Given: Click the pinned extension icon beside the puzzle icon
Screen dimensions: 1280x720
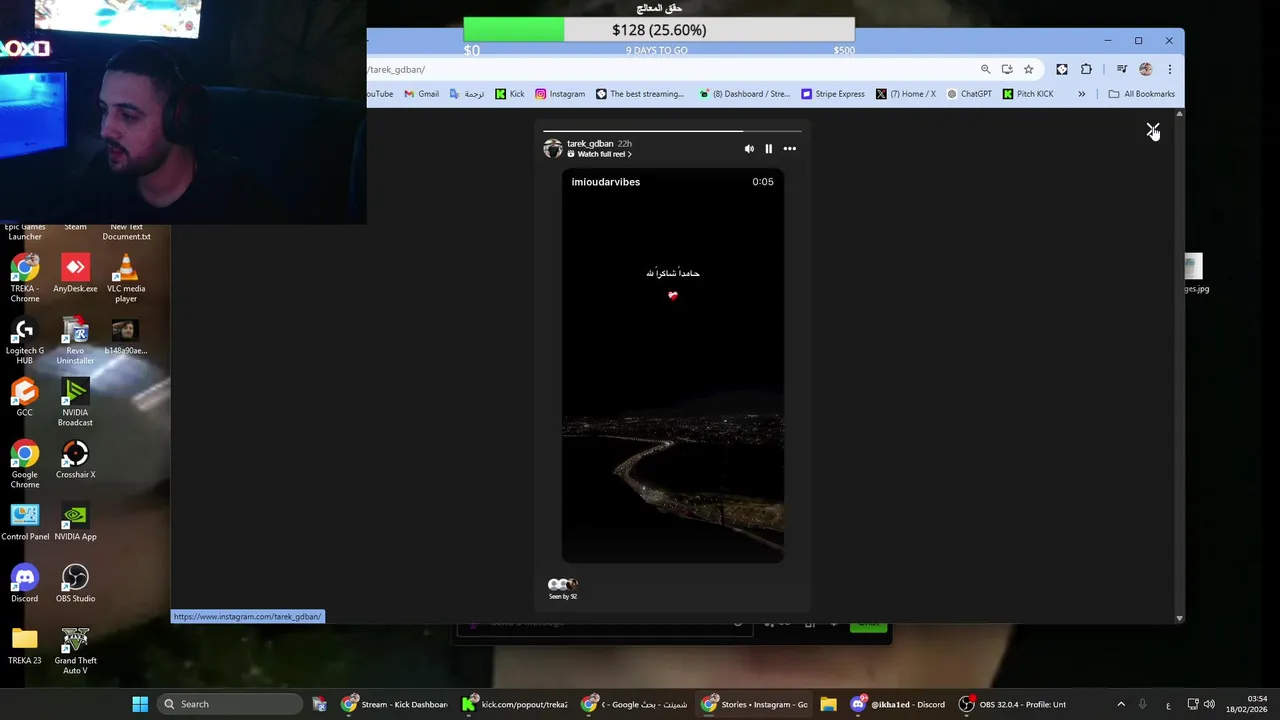Looking at the screenshot, I should (x=1062, y=69).
